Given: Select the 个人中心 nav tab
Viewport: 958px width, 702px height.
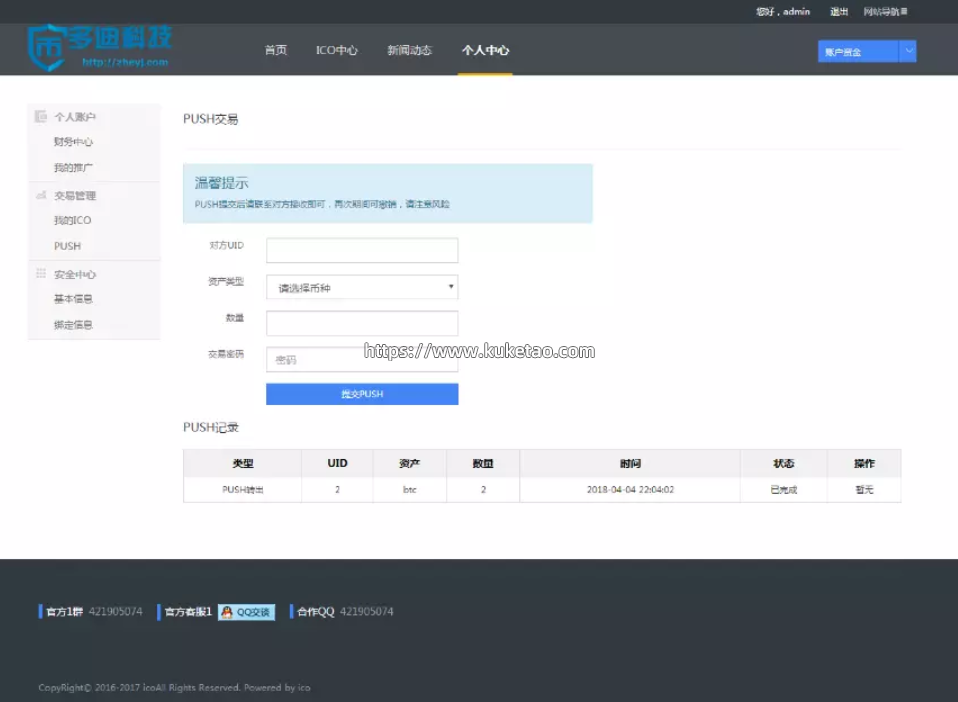Looking at the screenshot, I should [x=485, y=50].
